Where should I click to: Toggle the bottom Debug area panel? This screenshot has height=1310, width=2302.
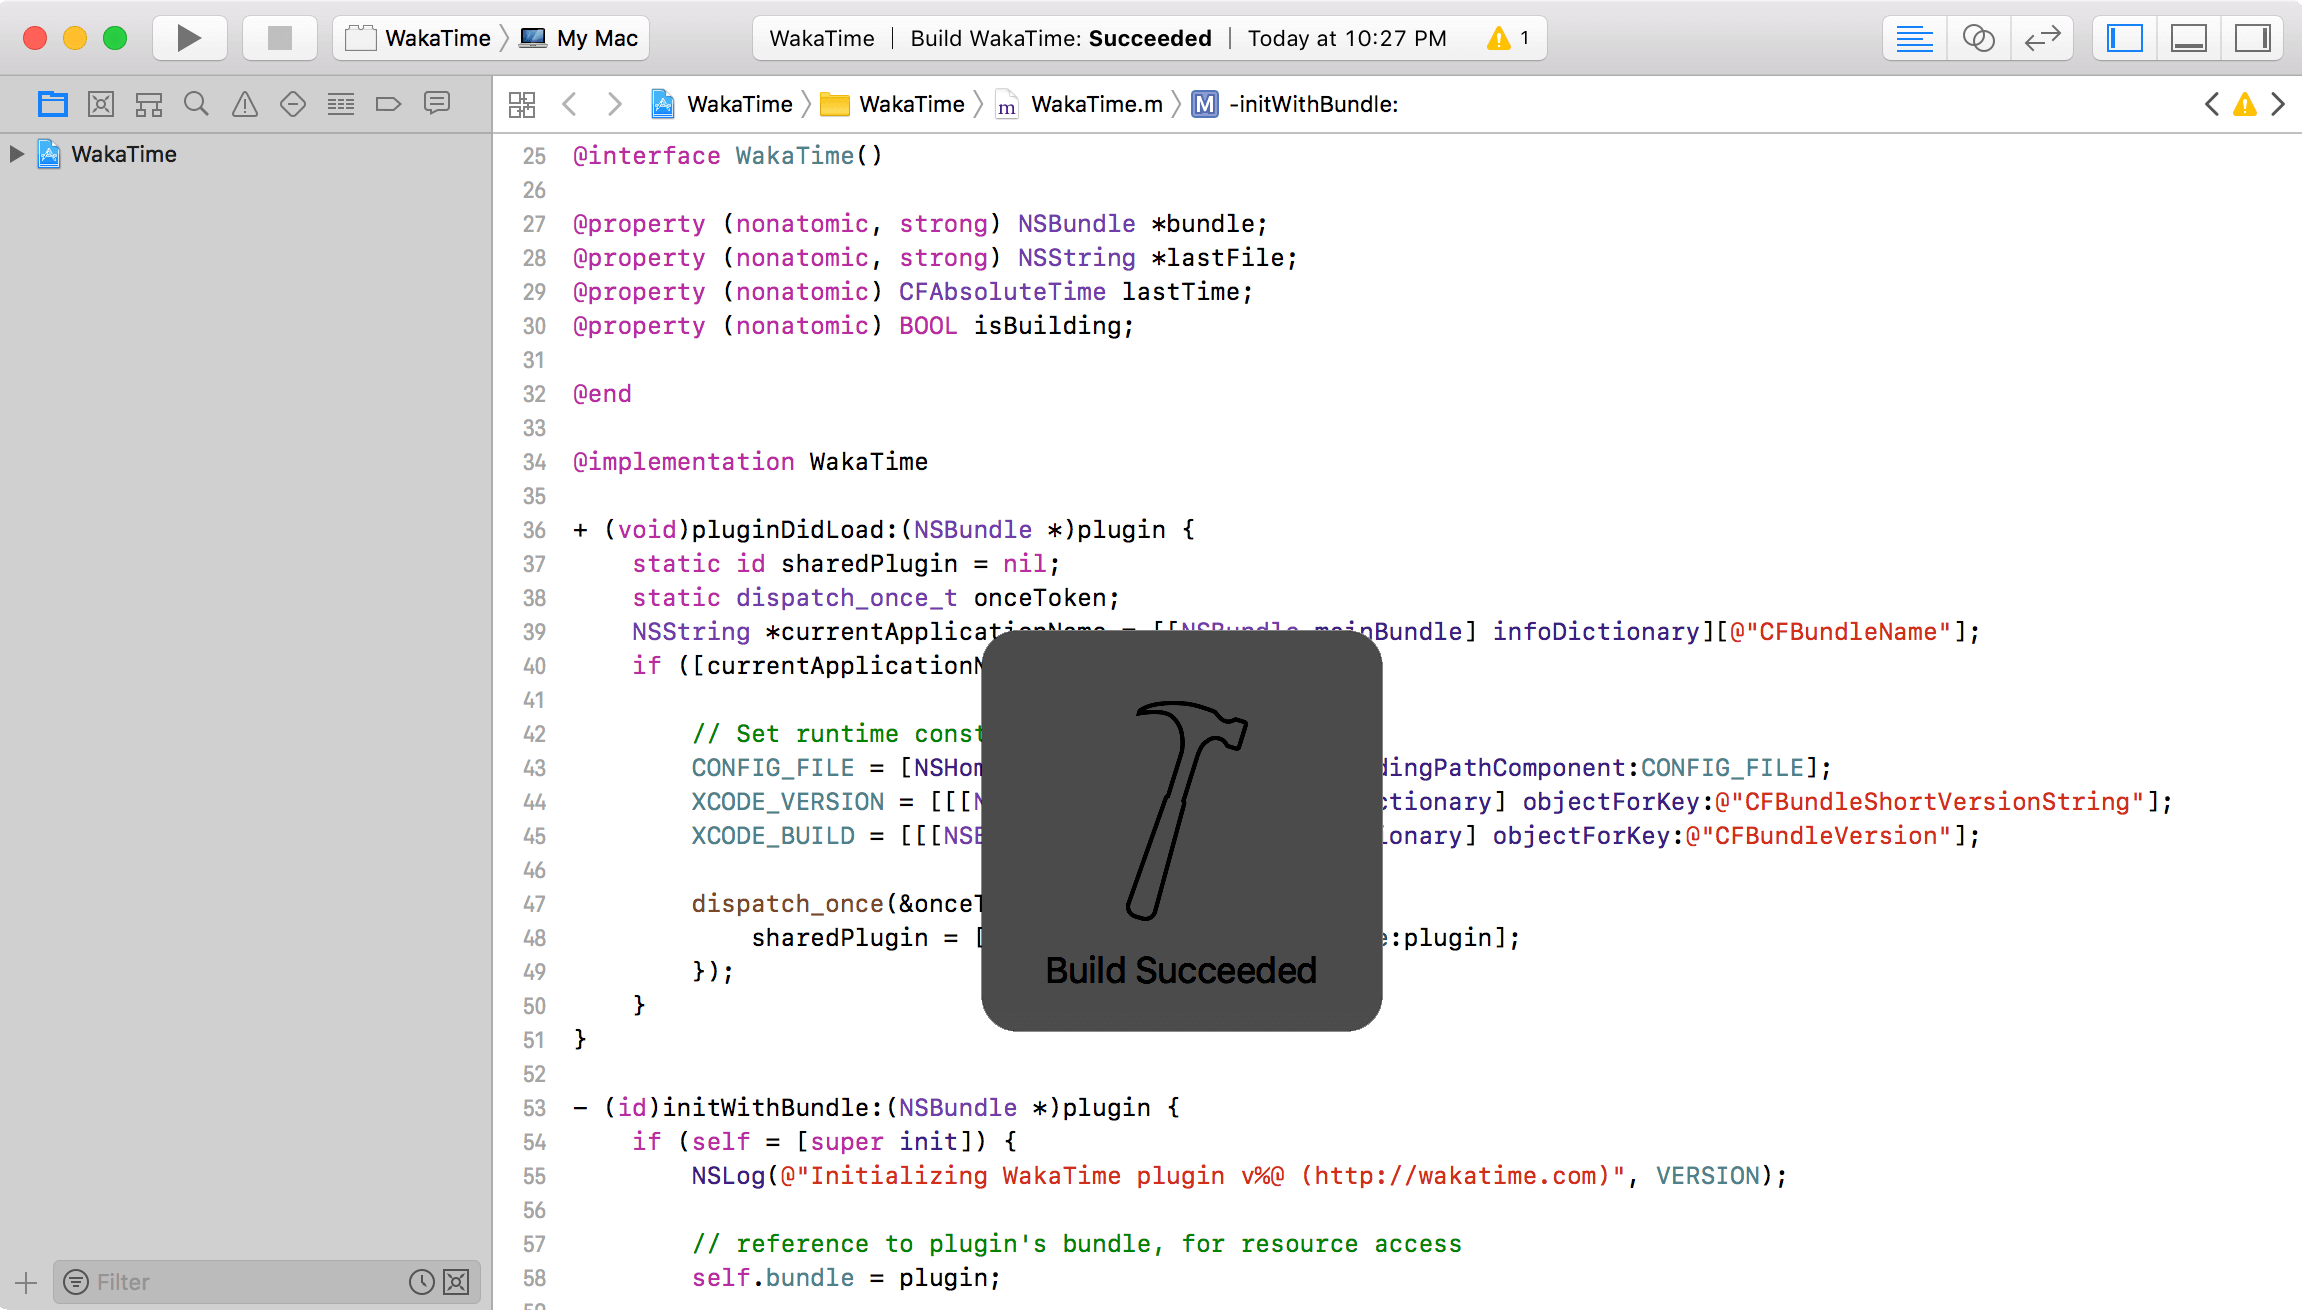(x=2188, y=38)
